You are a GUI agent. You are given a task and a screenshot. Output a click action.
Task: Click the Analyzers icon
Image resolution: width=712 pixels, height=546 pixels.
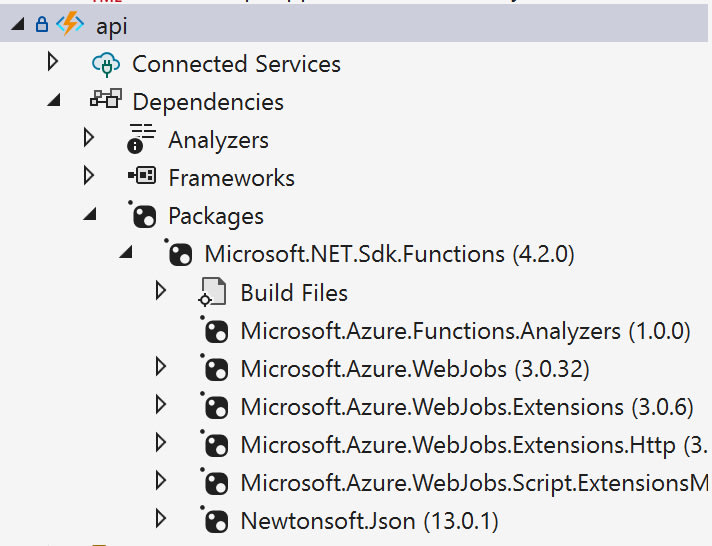[x=142, y=140]
